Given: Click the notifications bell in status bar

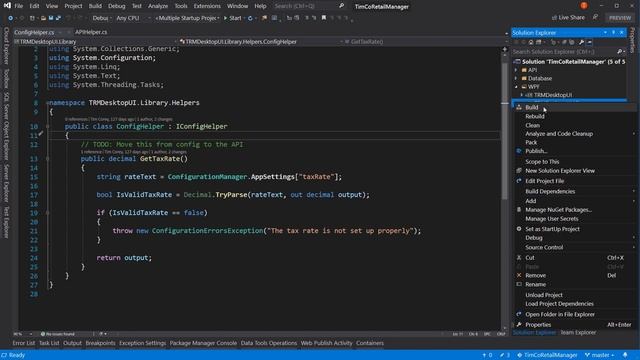Looking at the screenshot, I should pyautogui.click(x=625, y=355).
